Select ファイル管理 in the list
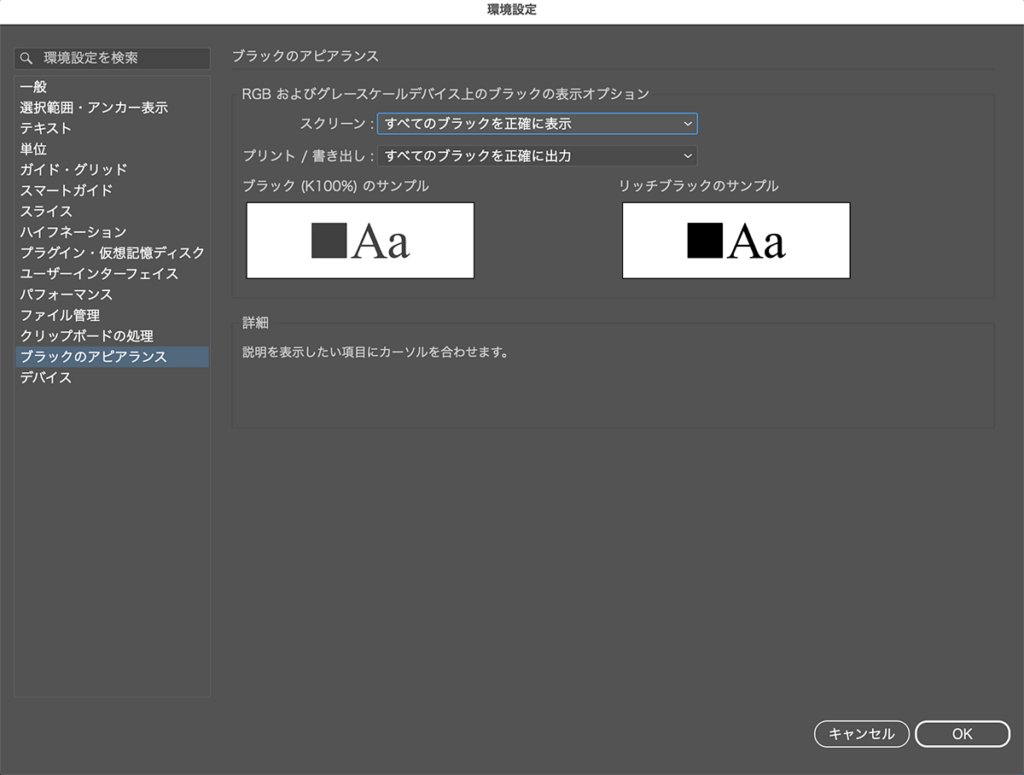This screenshot has height=775, width=1024. 60,315
